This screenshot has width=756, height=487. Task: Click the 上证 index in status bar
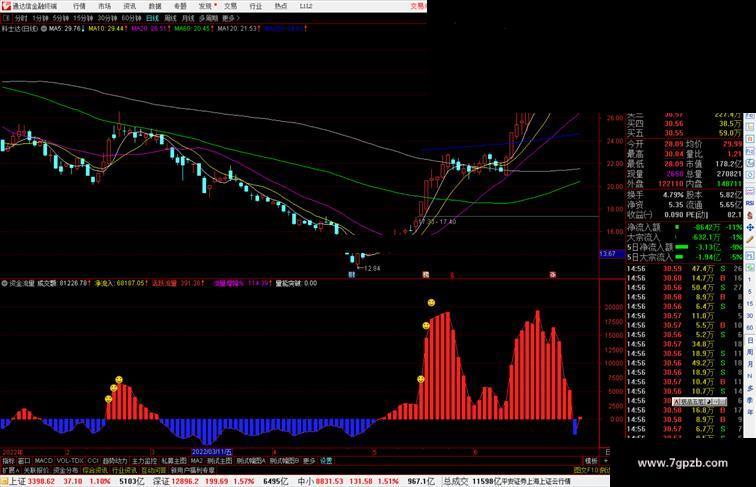point(18,482)
